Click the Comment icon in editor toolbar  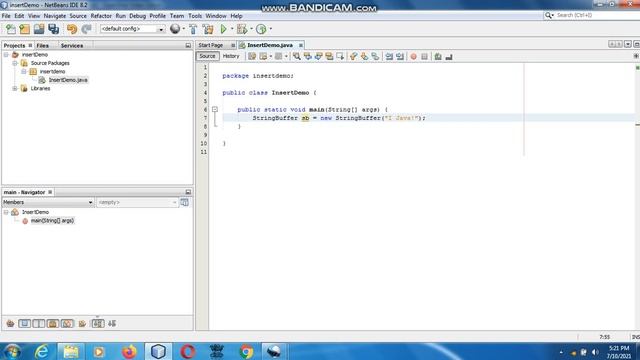coord(438,56)
